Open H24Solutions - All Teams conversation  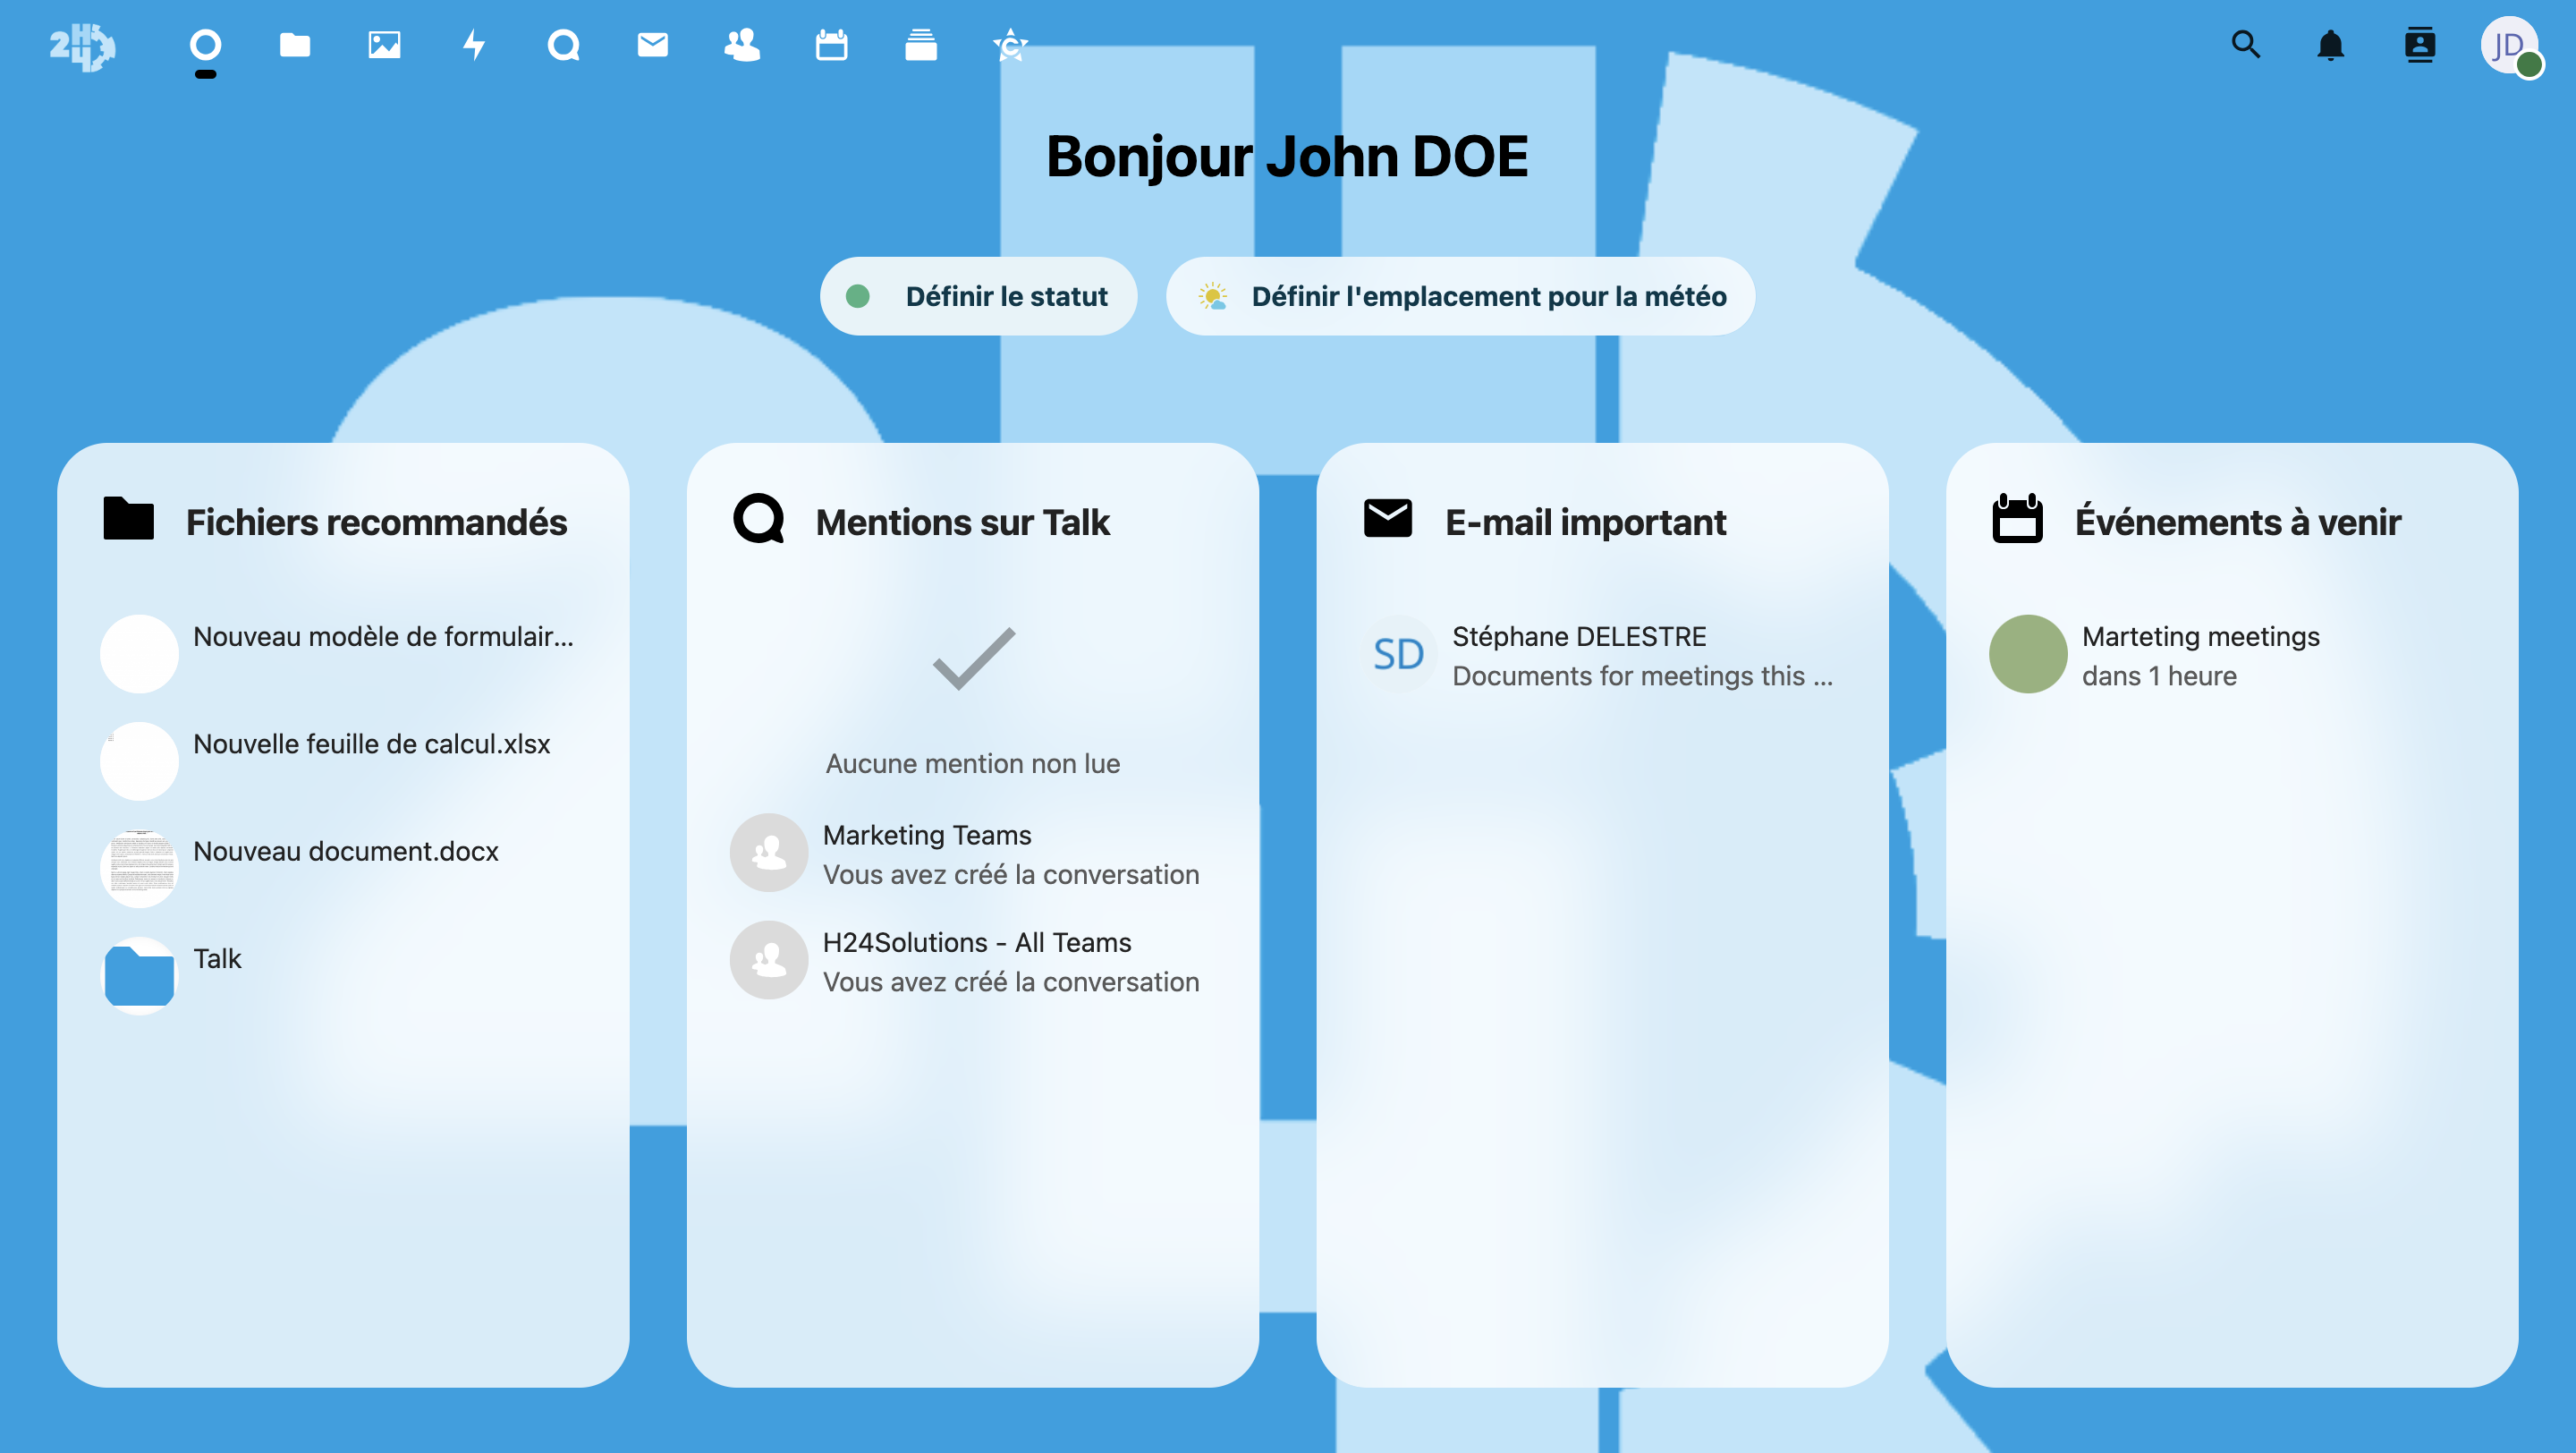point(972,960)
